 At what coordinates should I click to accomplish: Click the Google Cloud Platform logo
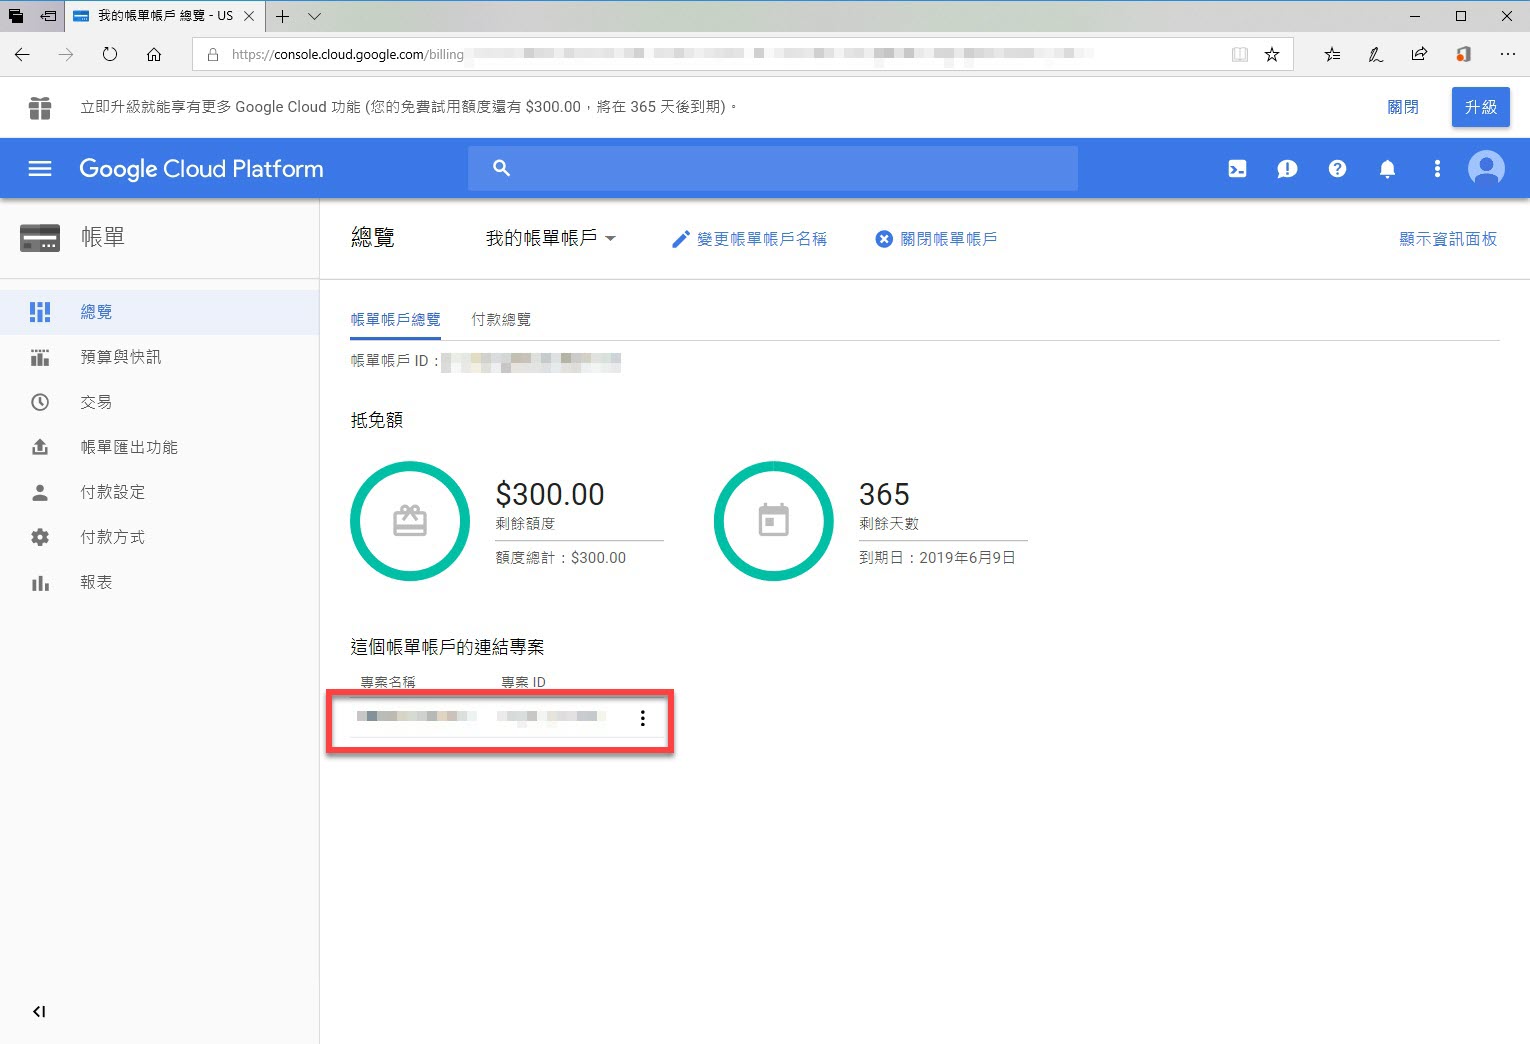pyautogui.click(x=201, y=169)
